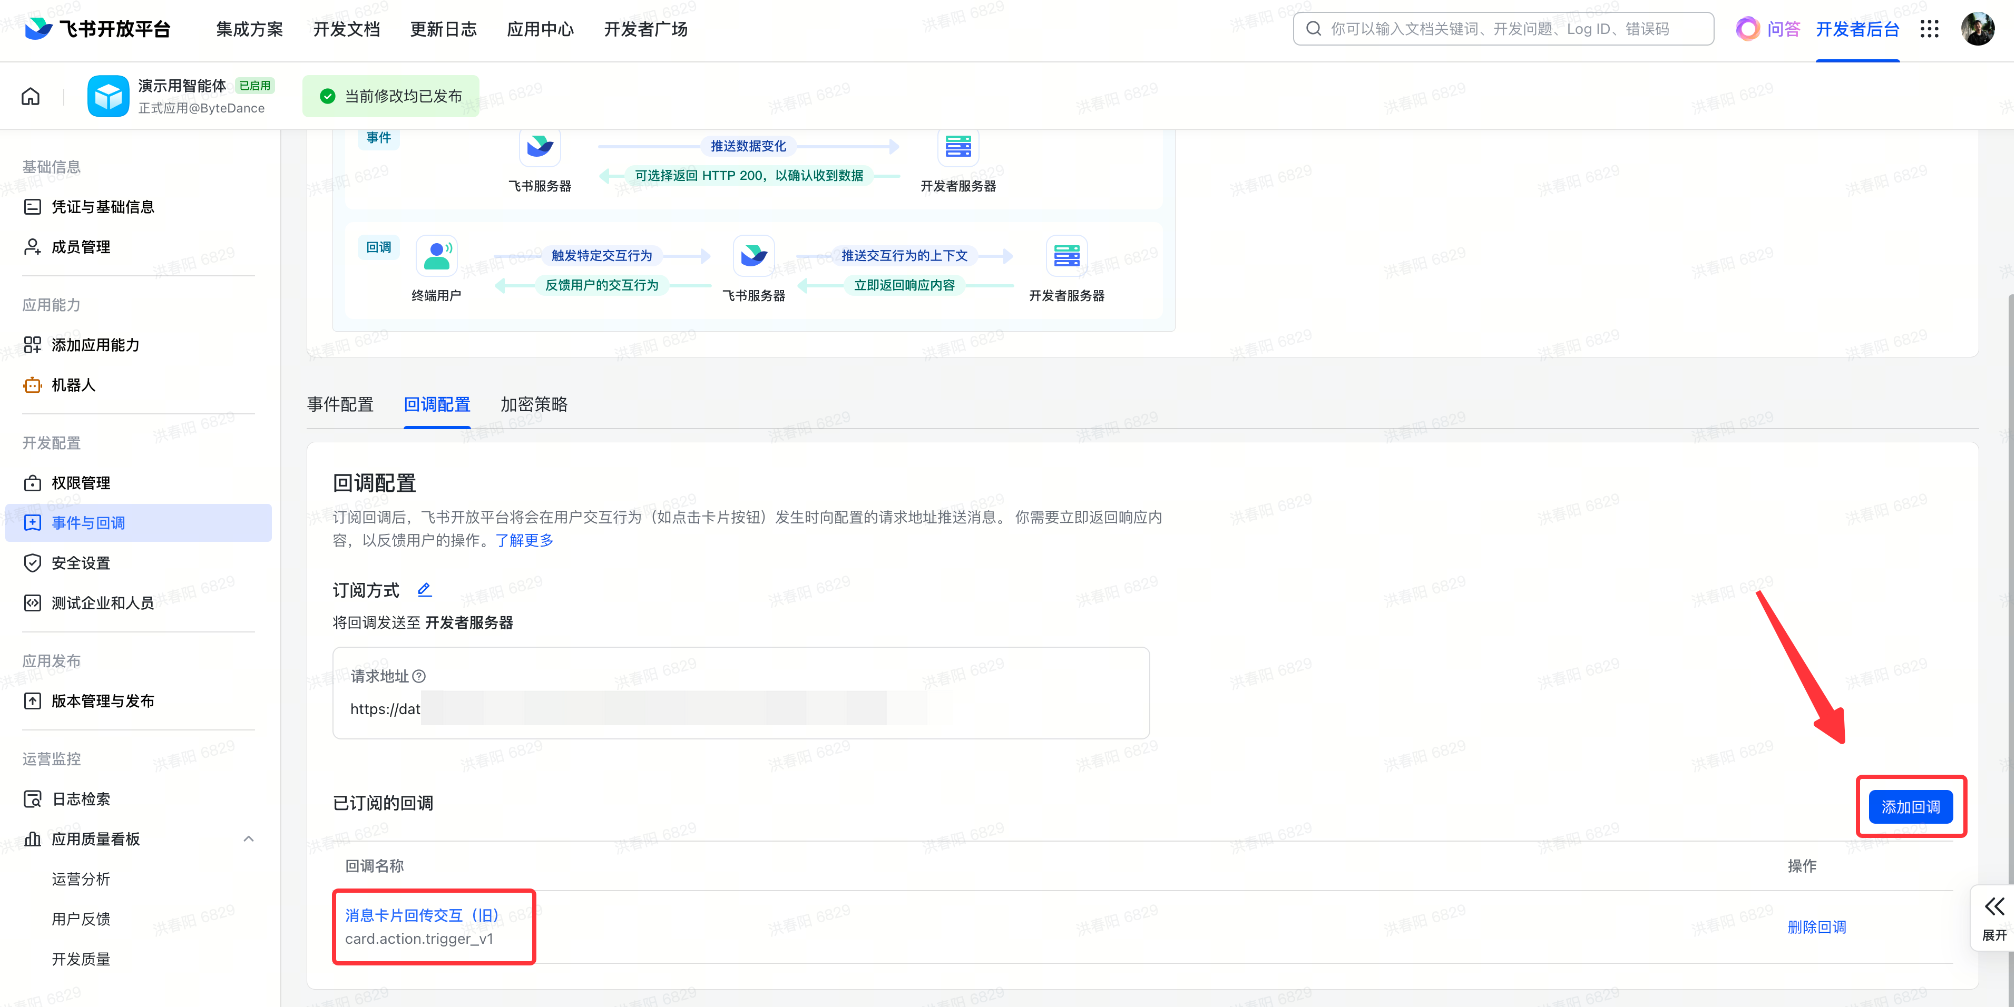
Task: Click the 已订阅的回调 heading
Action: 383,803
